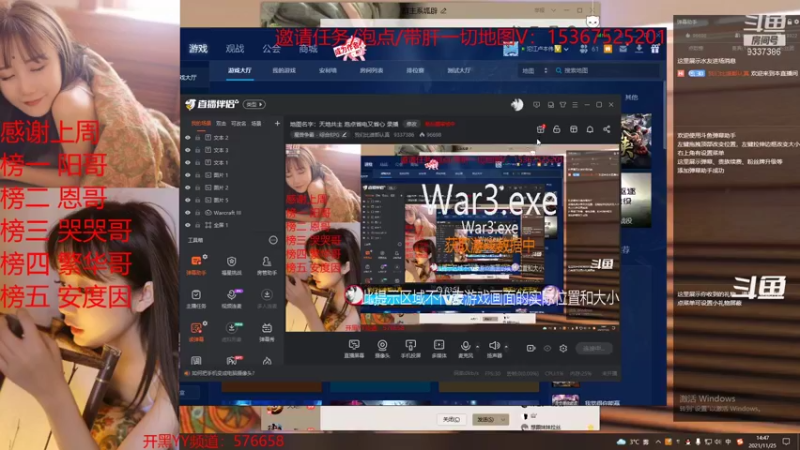800x450 pixels.
Task: Toggle the lock on the 文本 2 layer
Action: point(197,138)
